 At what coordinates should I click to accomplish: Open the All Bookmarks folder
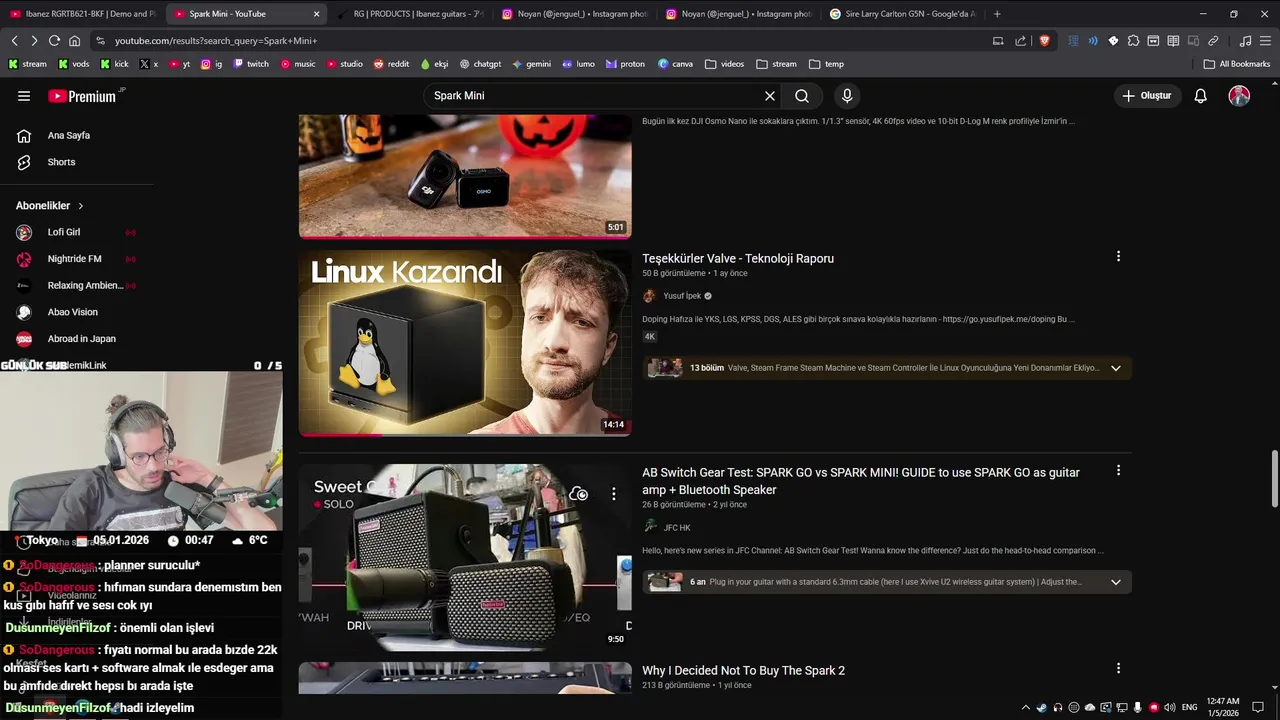1237,64
